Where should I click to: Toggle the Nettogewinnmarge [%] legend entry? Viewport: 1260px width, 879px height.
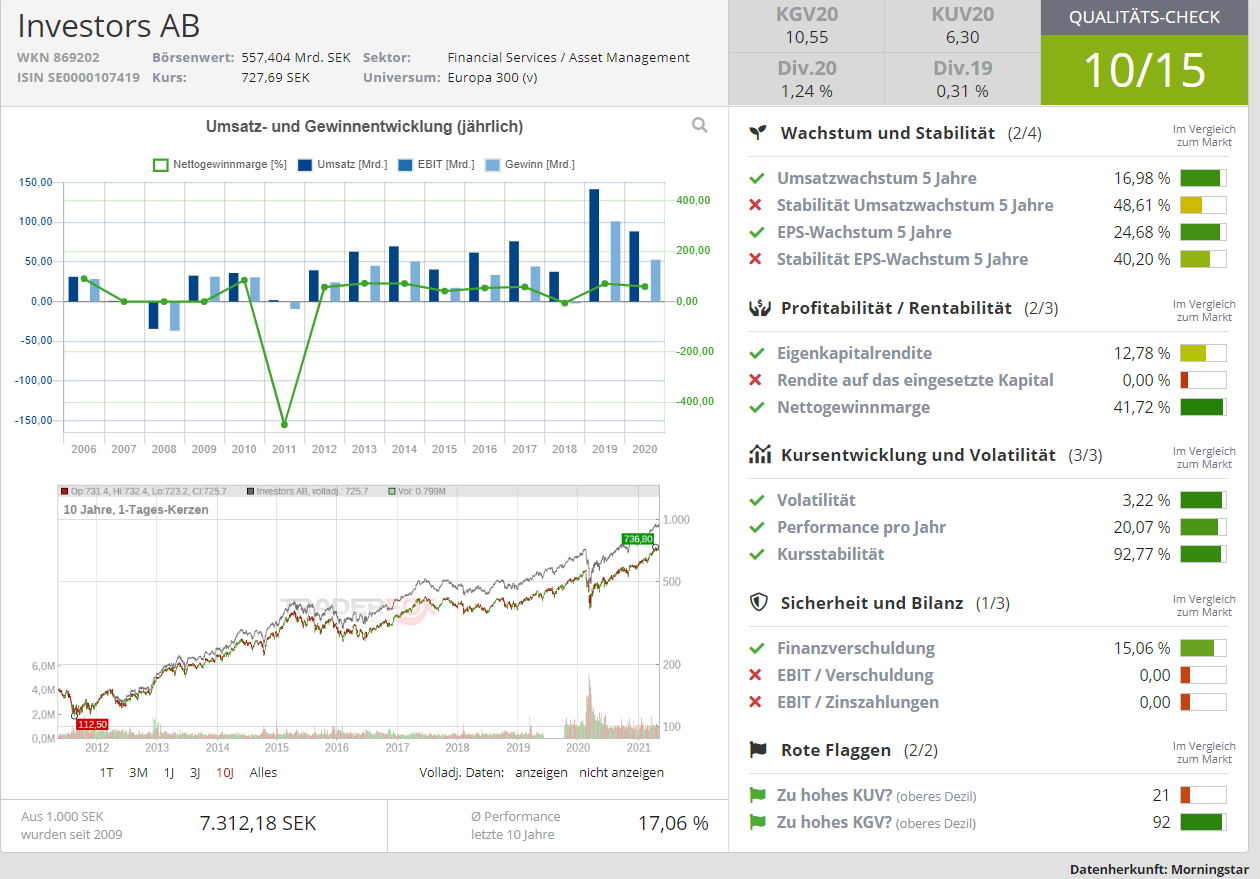(220, 164)
